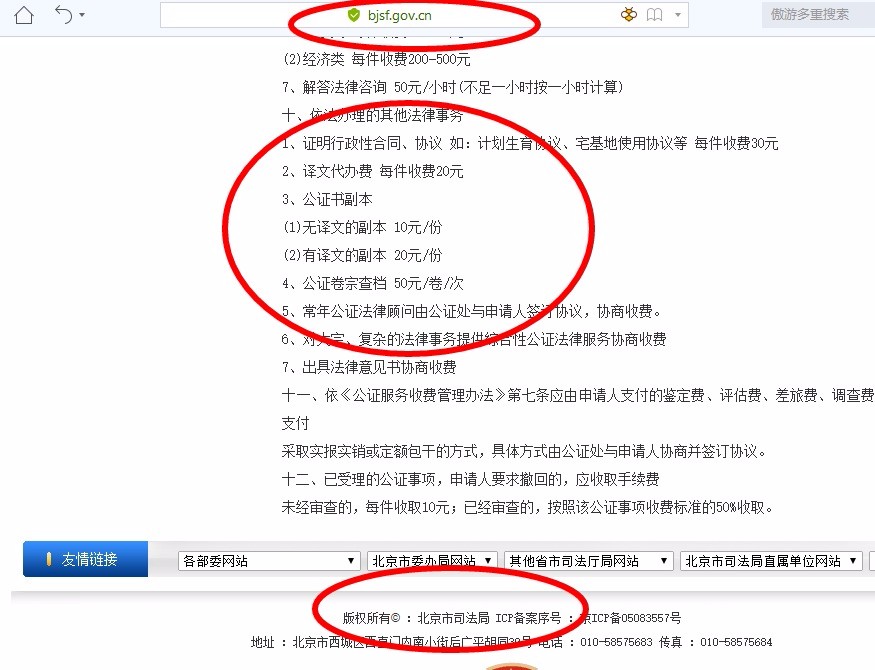Open the 北京市委办局网站 dropdown
Screen dimensions: 875x670
point(432,561)
